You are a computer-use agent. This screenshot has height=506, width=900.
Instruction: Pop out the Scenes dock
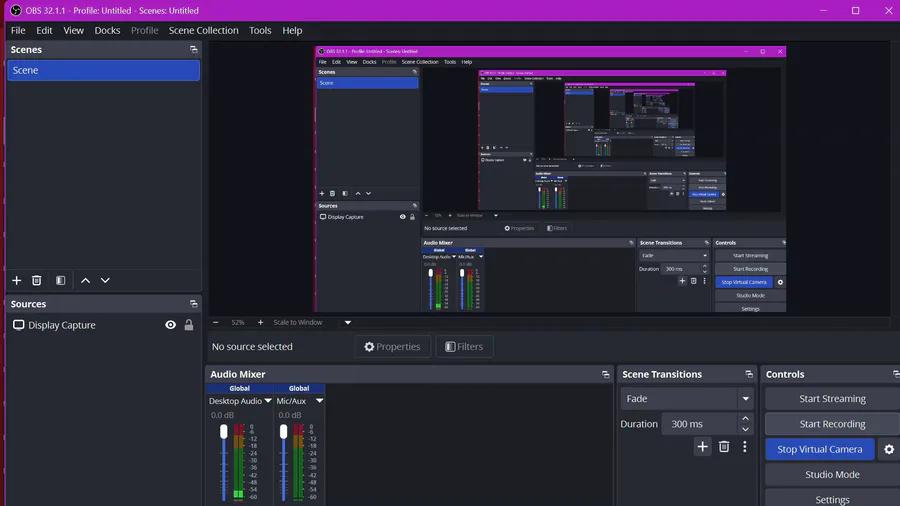tap(193, 49)
